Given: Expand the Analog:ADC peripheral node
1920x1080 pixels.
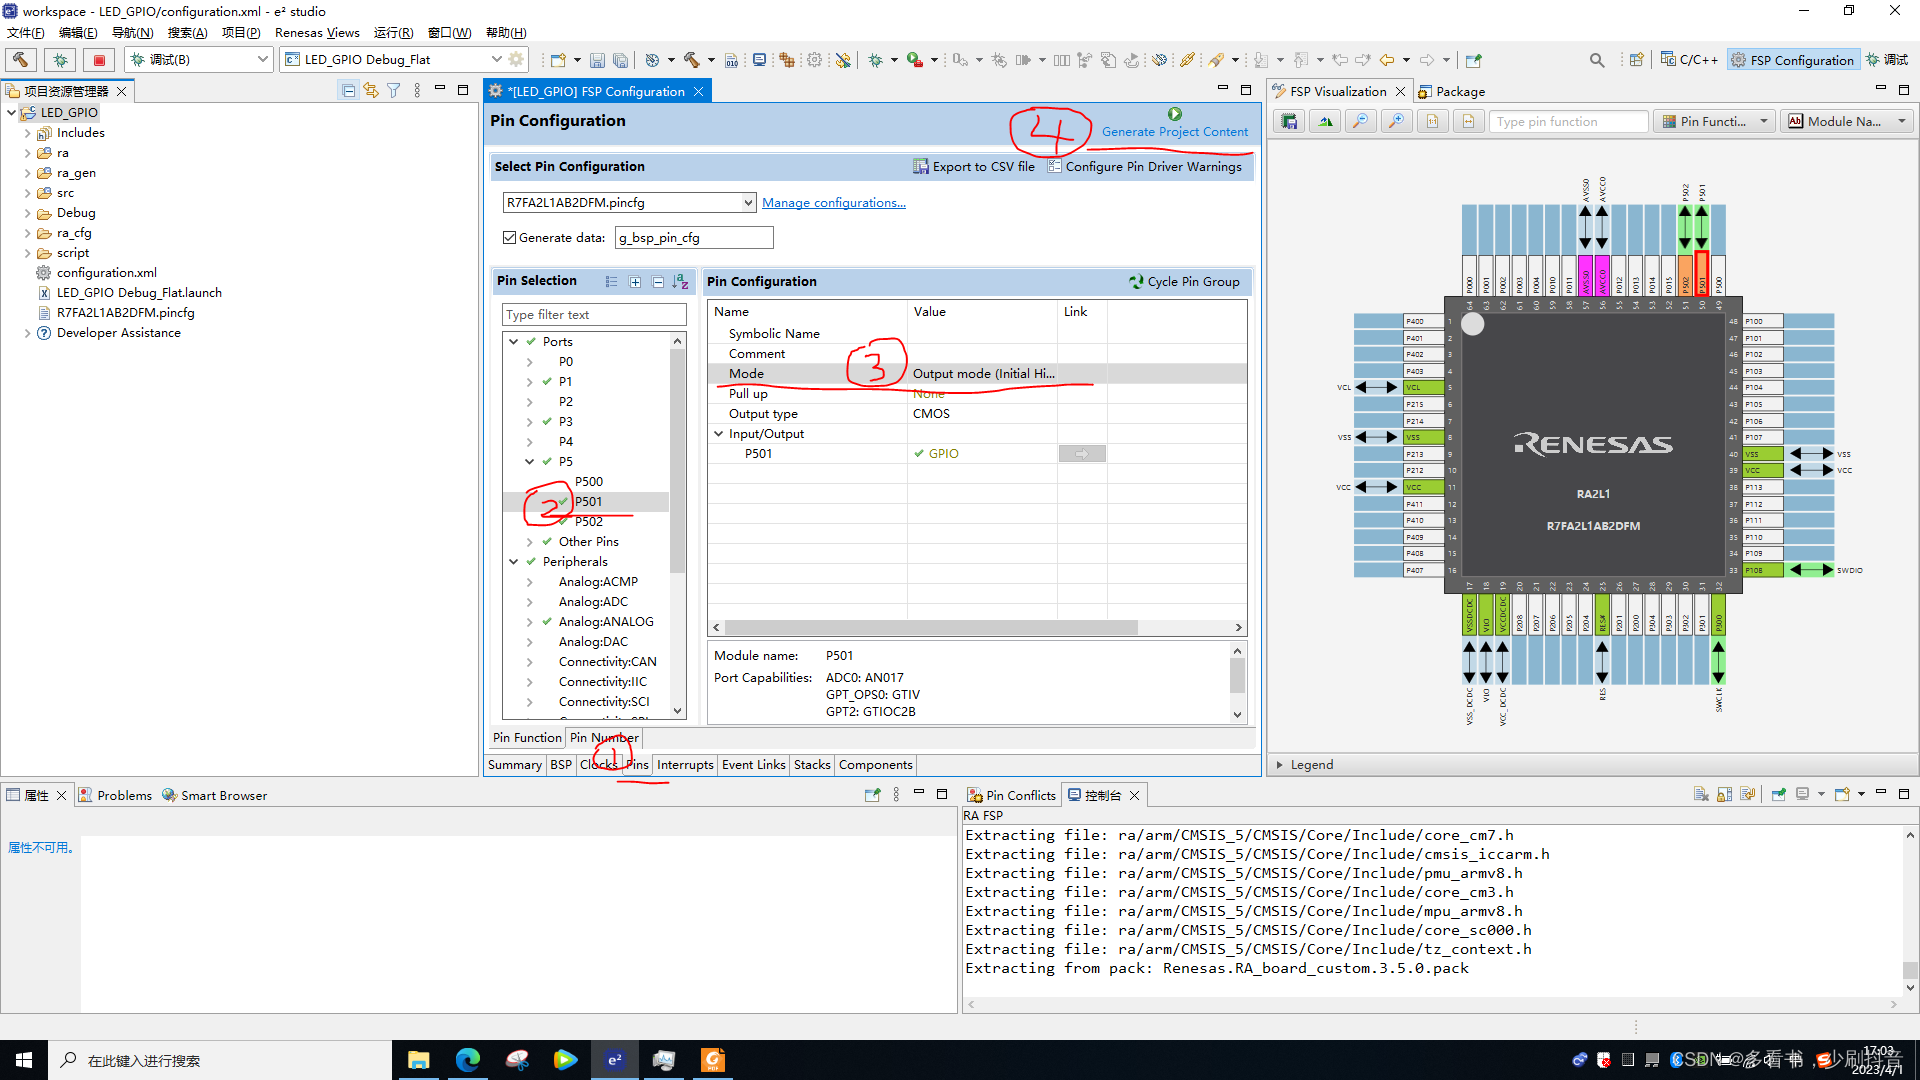Looking at the screenshot, I should coord(529,602).
